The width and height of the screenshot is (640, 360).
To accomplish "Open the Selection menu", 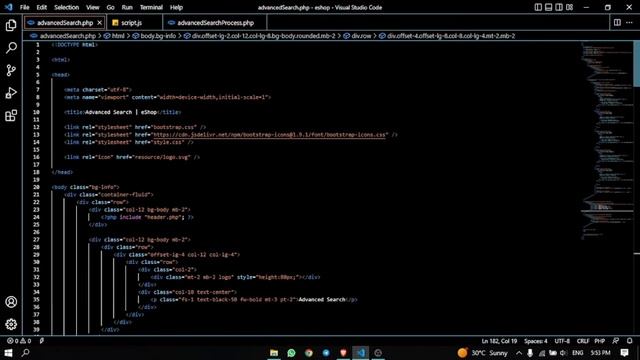I will click(x=67, y=7).
